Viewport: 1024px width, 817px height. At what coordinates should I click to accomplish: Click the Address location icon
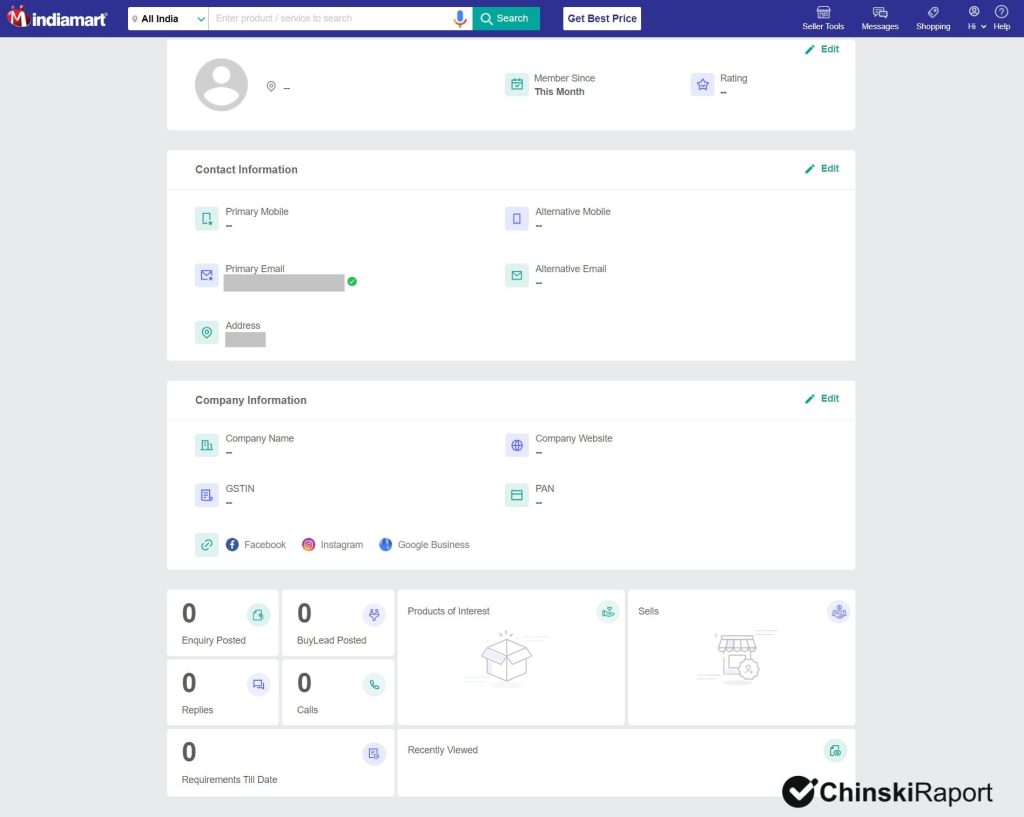pyautogui.click(x=206, y=332)
